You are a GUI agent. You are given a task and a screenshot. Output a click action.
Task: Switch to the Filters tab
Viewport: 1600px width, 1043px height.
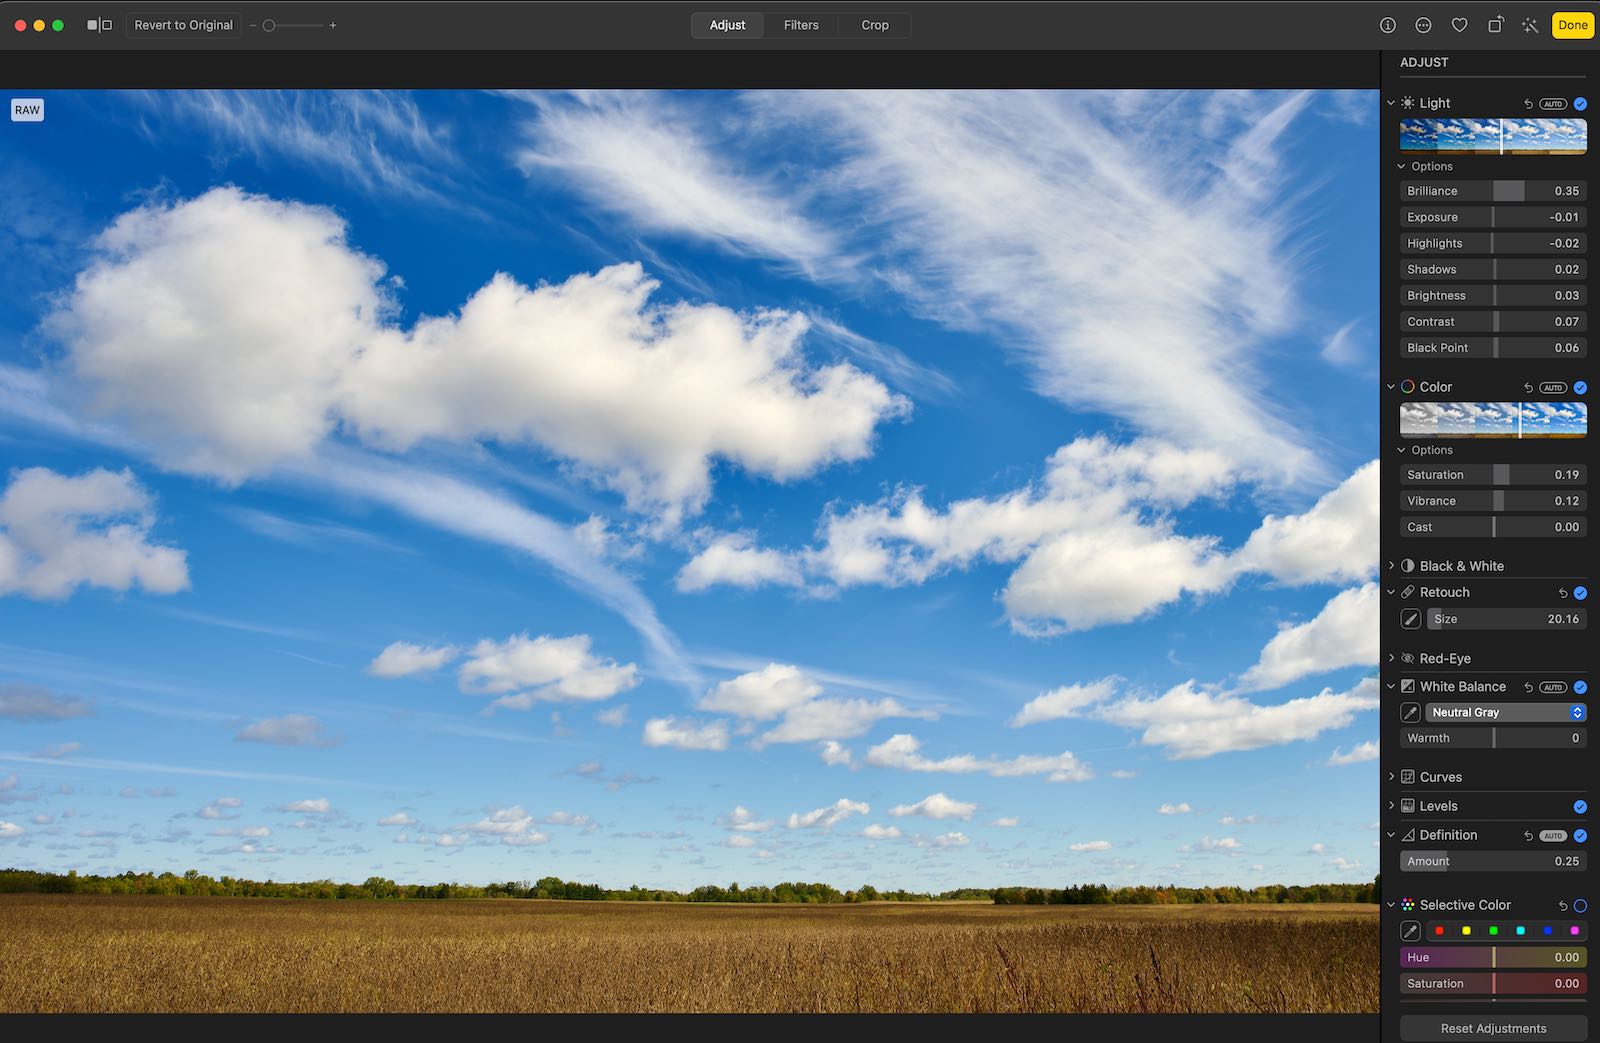tap(801, 25)
